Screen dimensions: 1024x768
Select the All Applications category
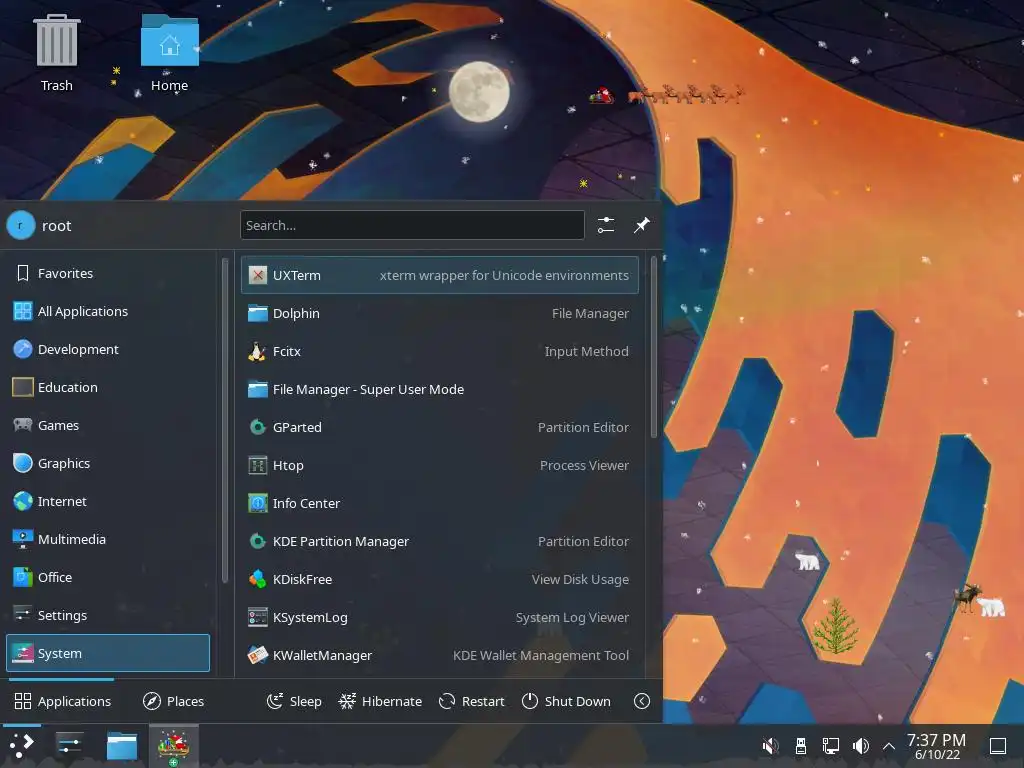coord(108,311)
